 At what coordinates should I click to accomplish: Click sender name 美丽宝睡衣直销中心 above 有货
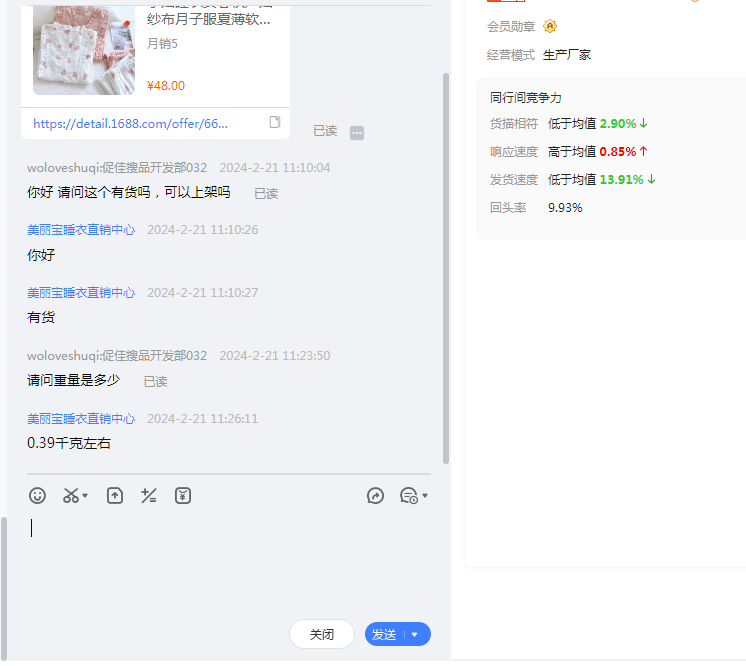click(81, 293)
